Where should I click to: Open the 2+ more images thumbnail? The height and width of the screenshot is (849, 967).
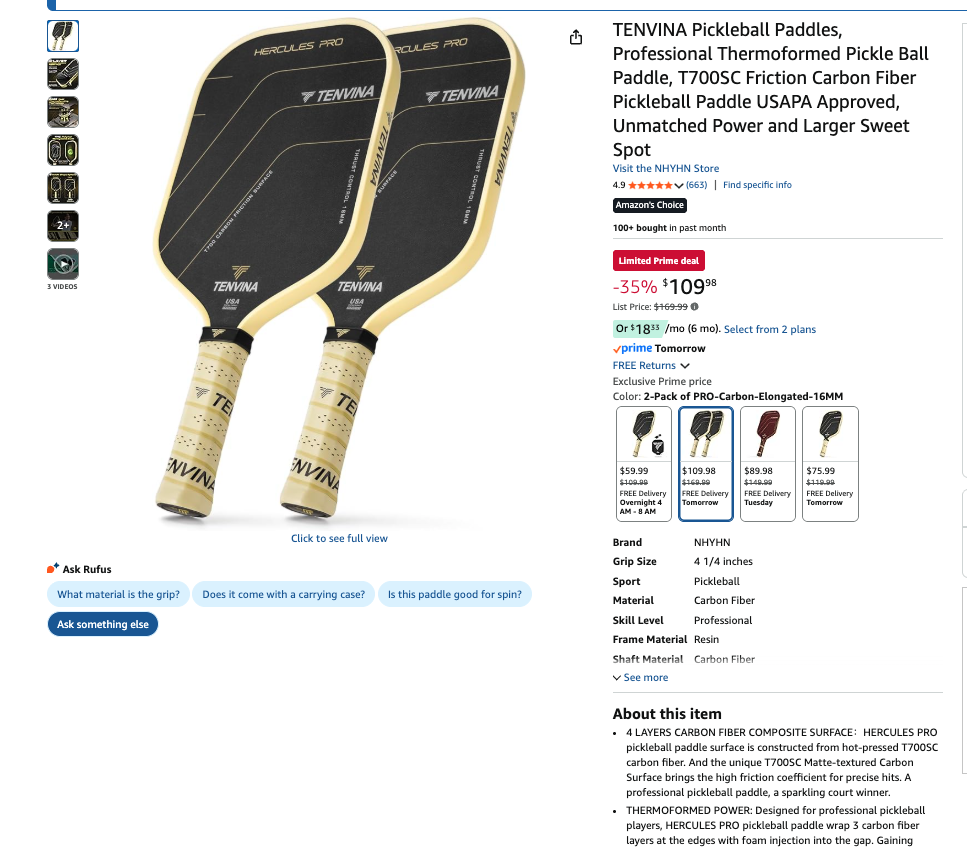63,226
